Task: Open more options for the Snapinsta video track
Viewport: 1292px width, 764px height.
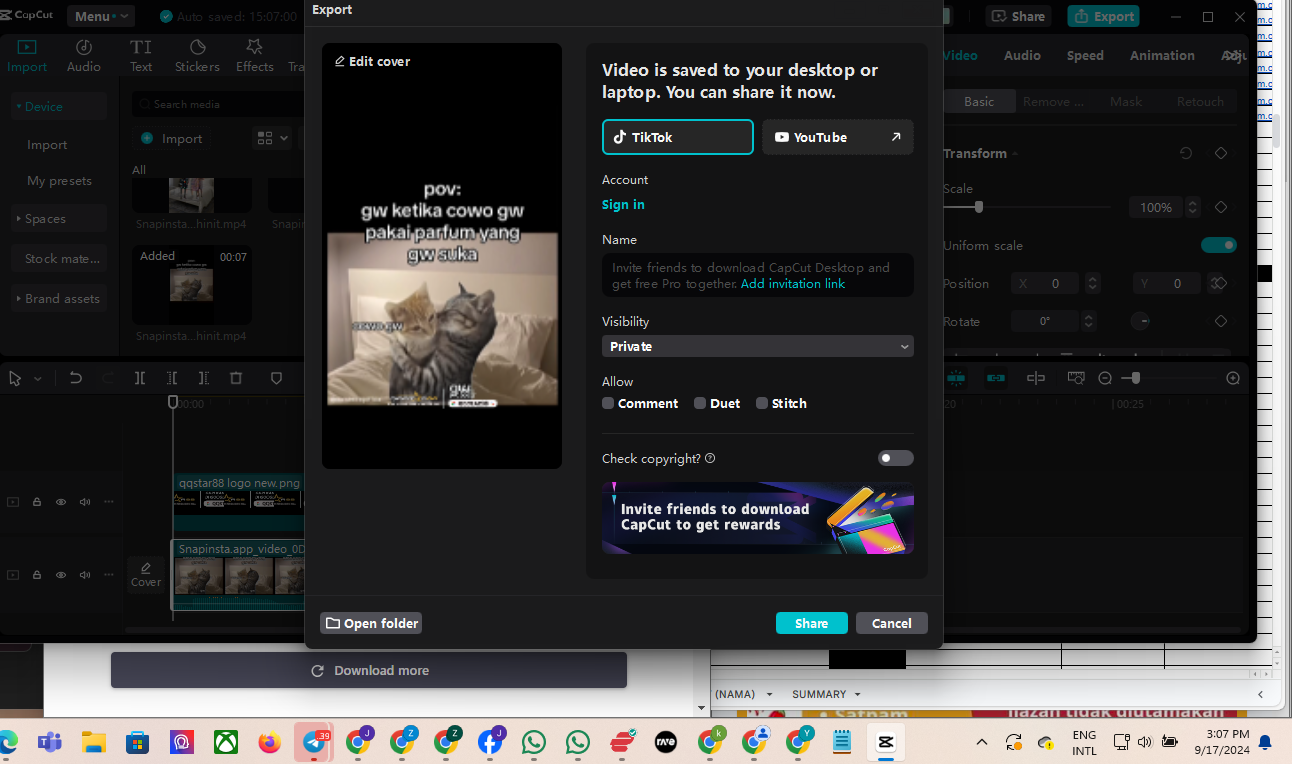Action: pos(109,575)
